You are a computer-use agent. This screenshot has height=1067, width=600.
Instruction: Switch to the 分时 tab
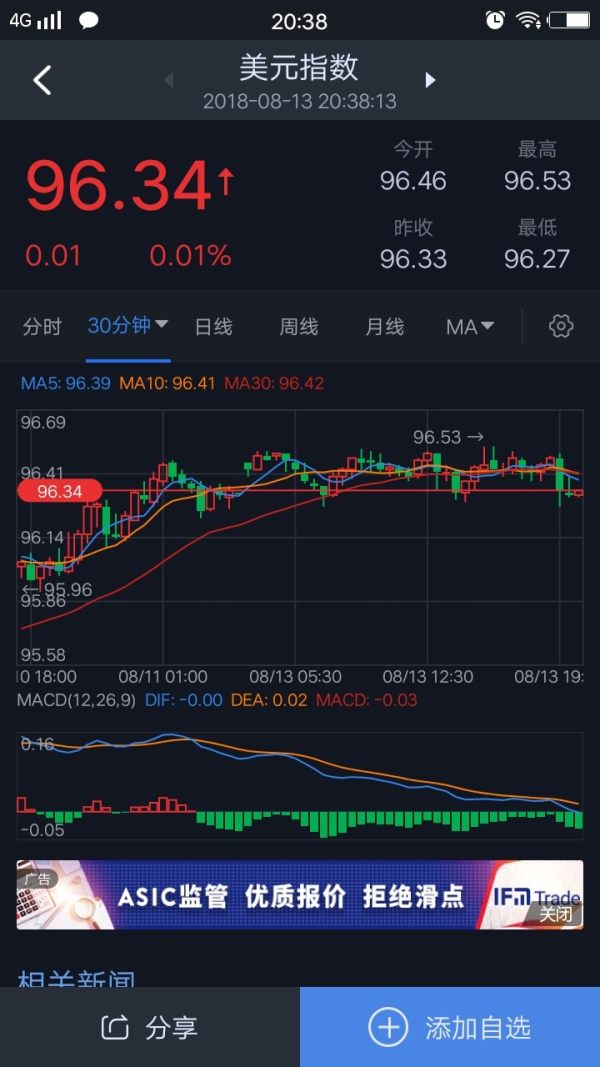pyautogui.click(x=42, y=326)
